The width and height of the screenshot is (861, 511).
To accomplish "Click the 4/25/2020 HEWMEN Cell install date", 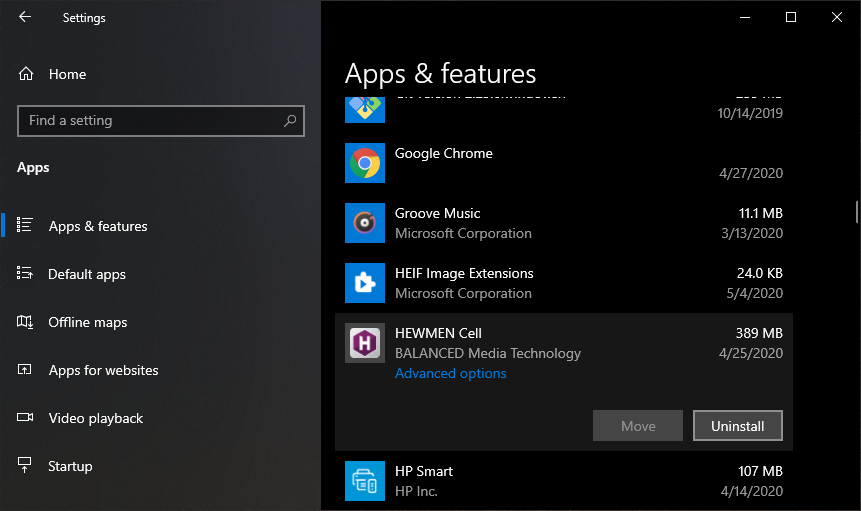I will 751,353.
